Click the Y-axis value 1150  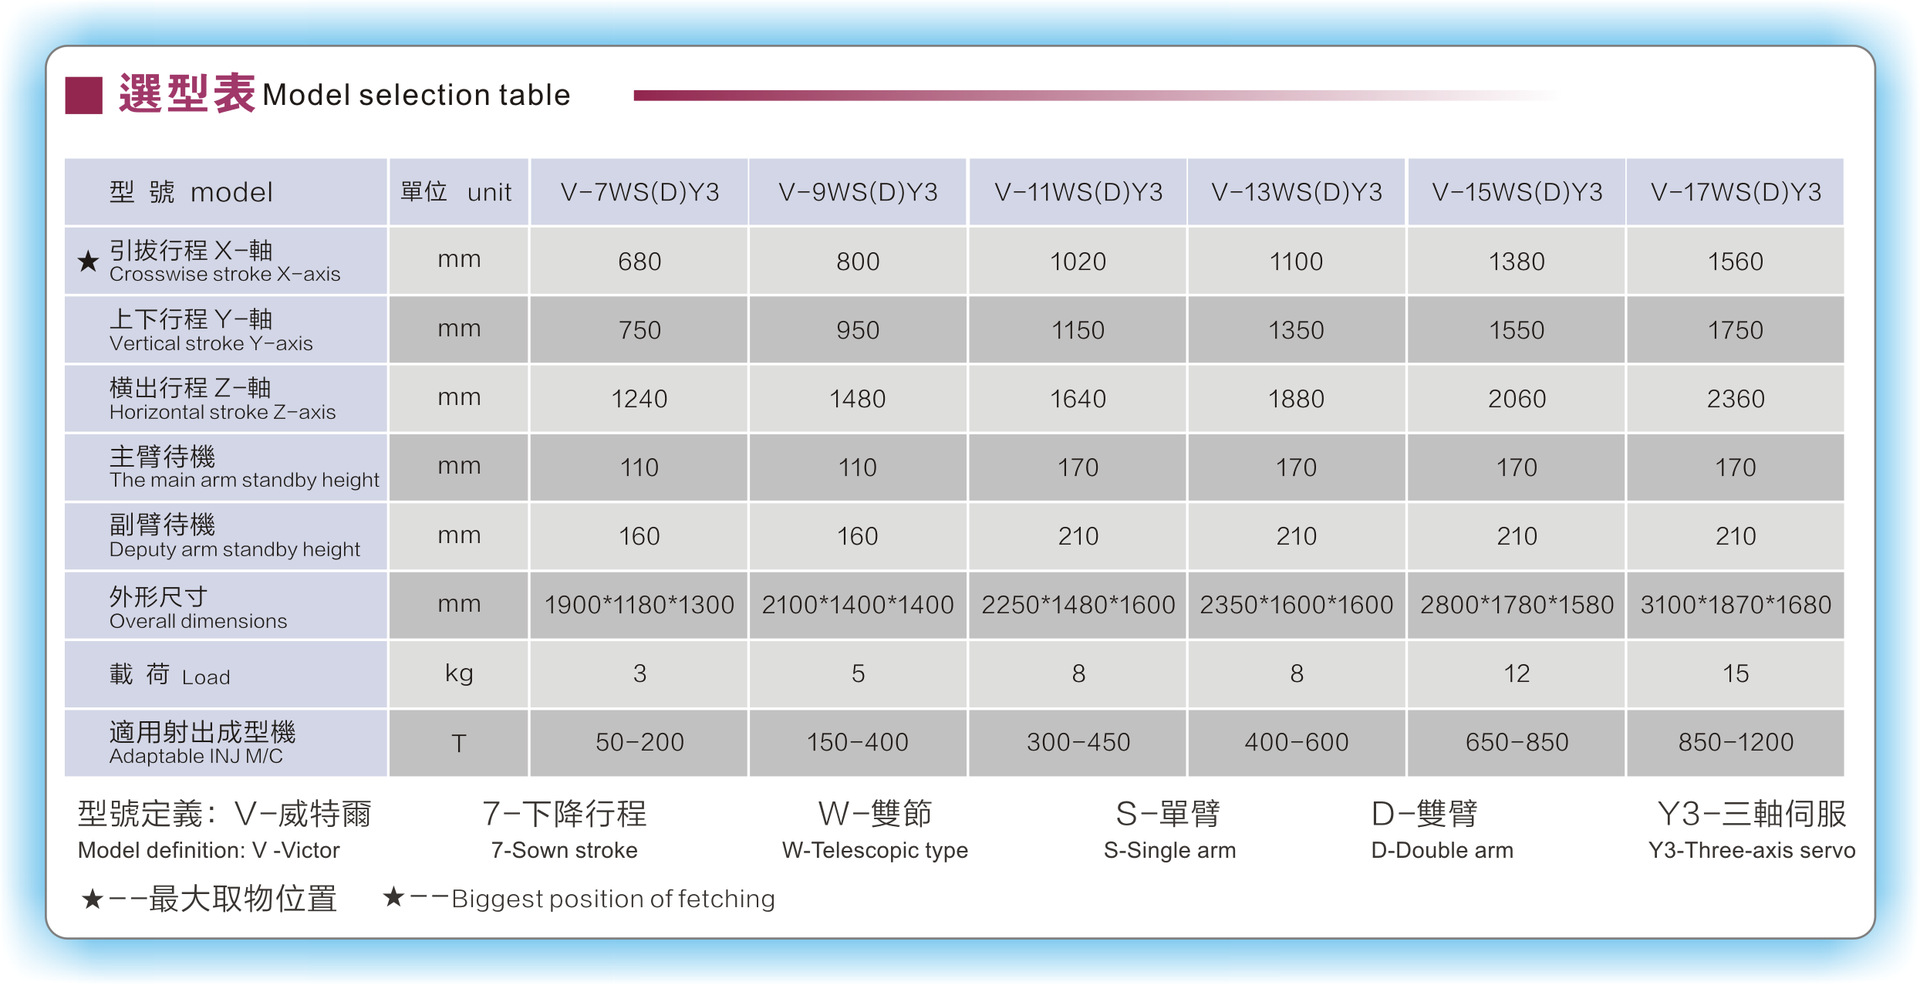1078,331
